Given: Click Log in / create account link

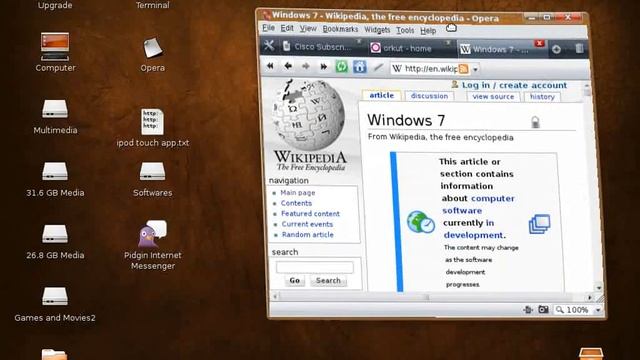Looking at the screenshot, I should (x=514, y=85).
